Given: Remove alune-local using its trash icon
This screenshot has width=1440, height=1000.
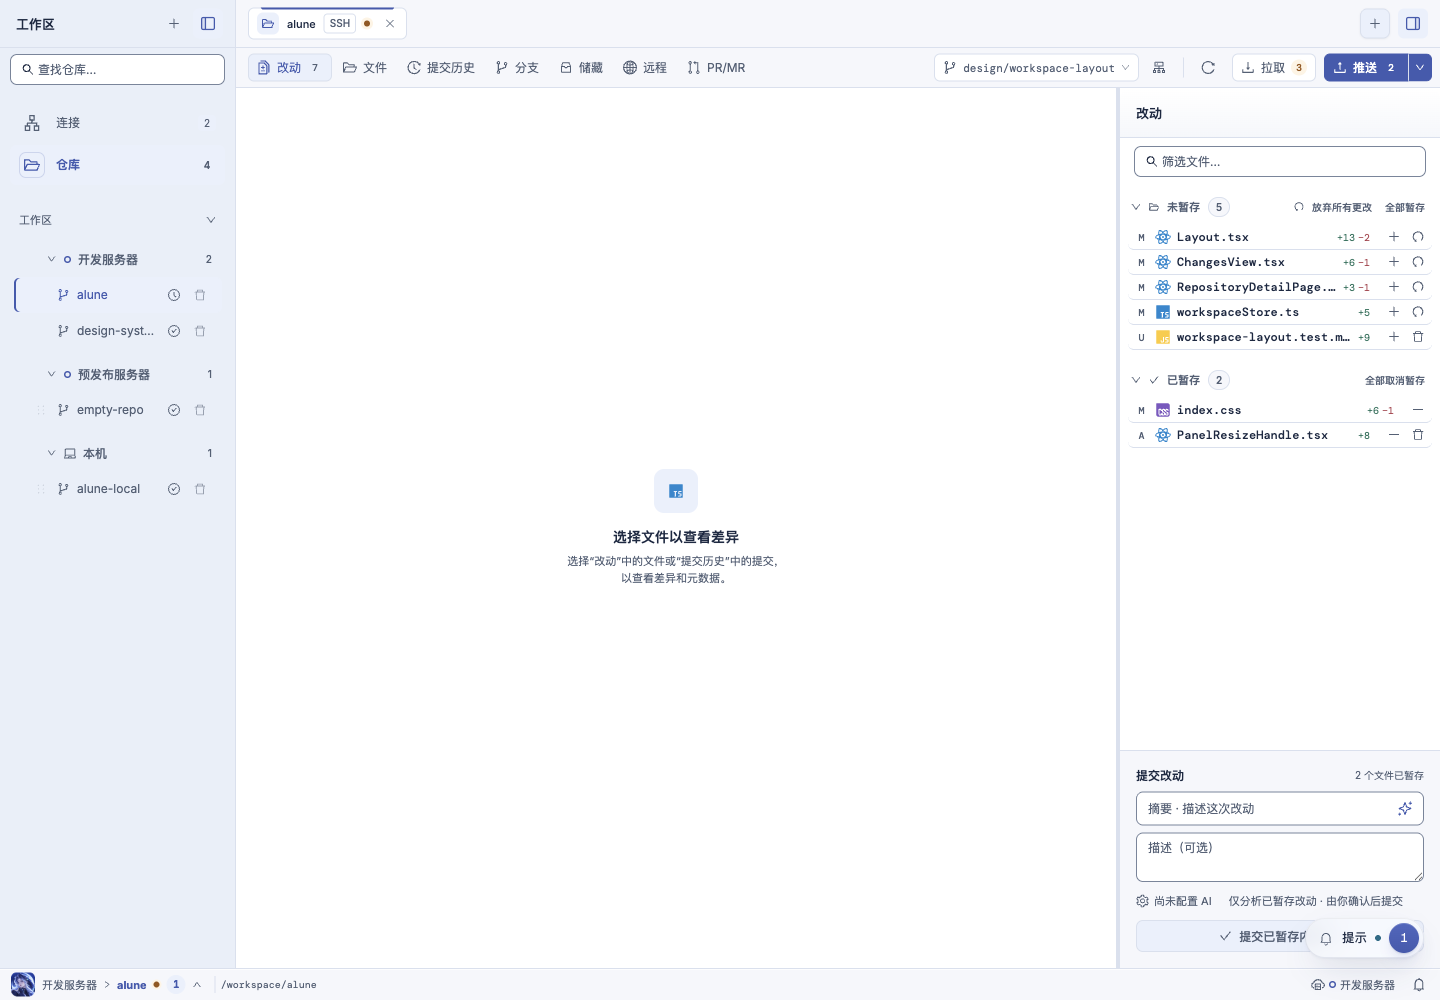Looking at the screenshot, I should pos(200,489).
